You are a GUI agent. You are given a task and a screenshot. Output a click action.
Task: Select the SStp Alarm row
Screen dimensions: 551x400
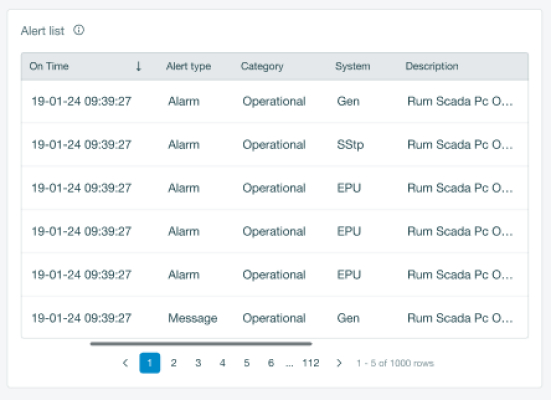(274, 144)
